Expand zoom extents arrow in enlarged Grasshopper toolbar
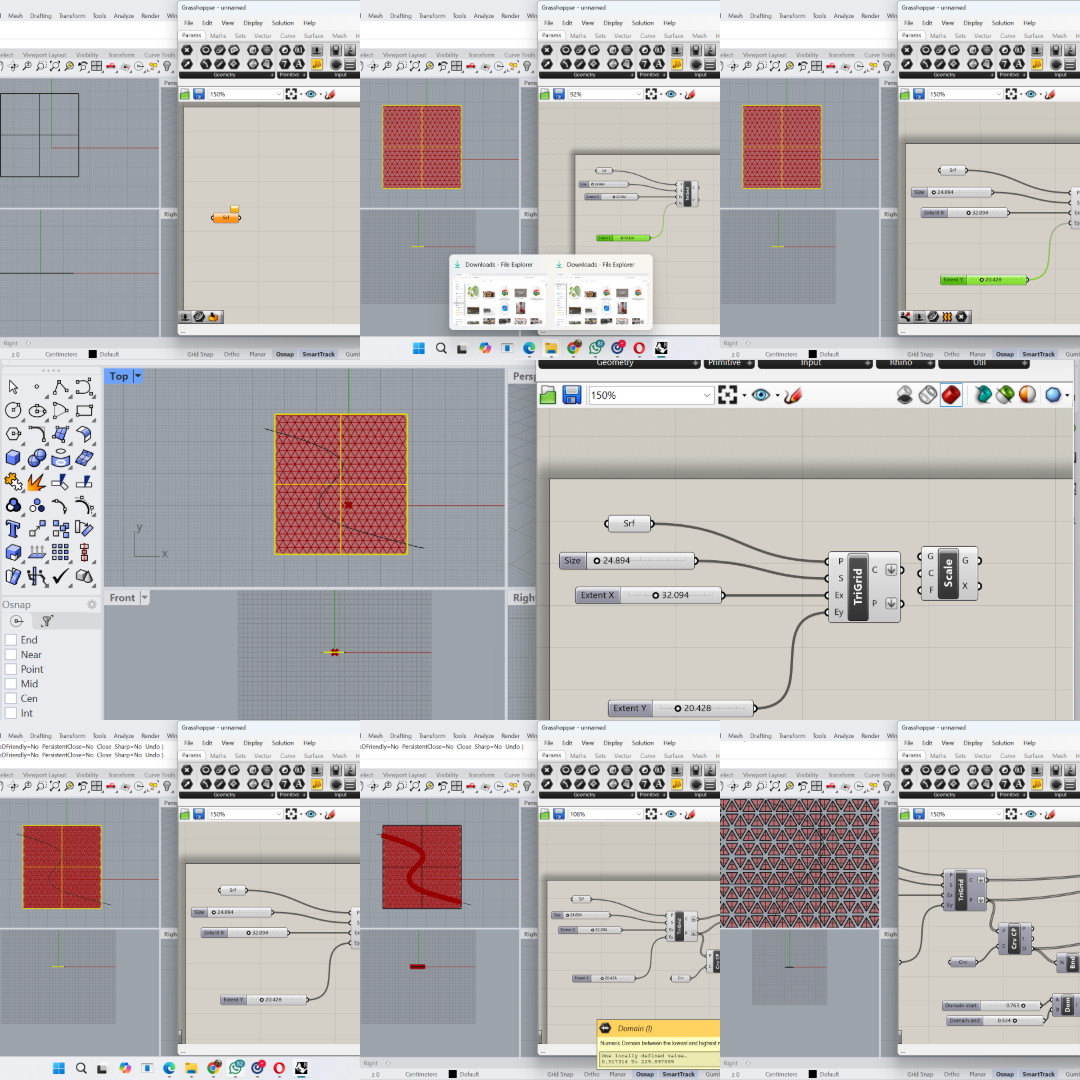This screenshot has width=1080, height=1080. coord(744,395)
